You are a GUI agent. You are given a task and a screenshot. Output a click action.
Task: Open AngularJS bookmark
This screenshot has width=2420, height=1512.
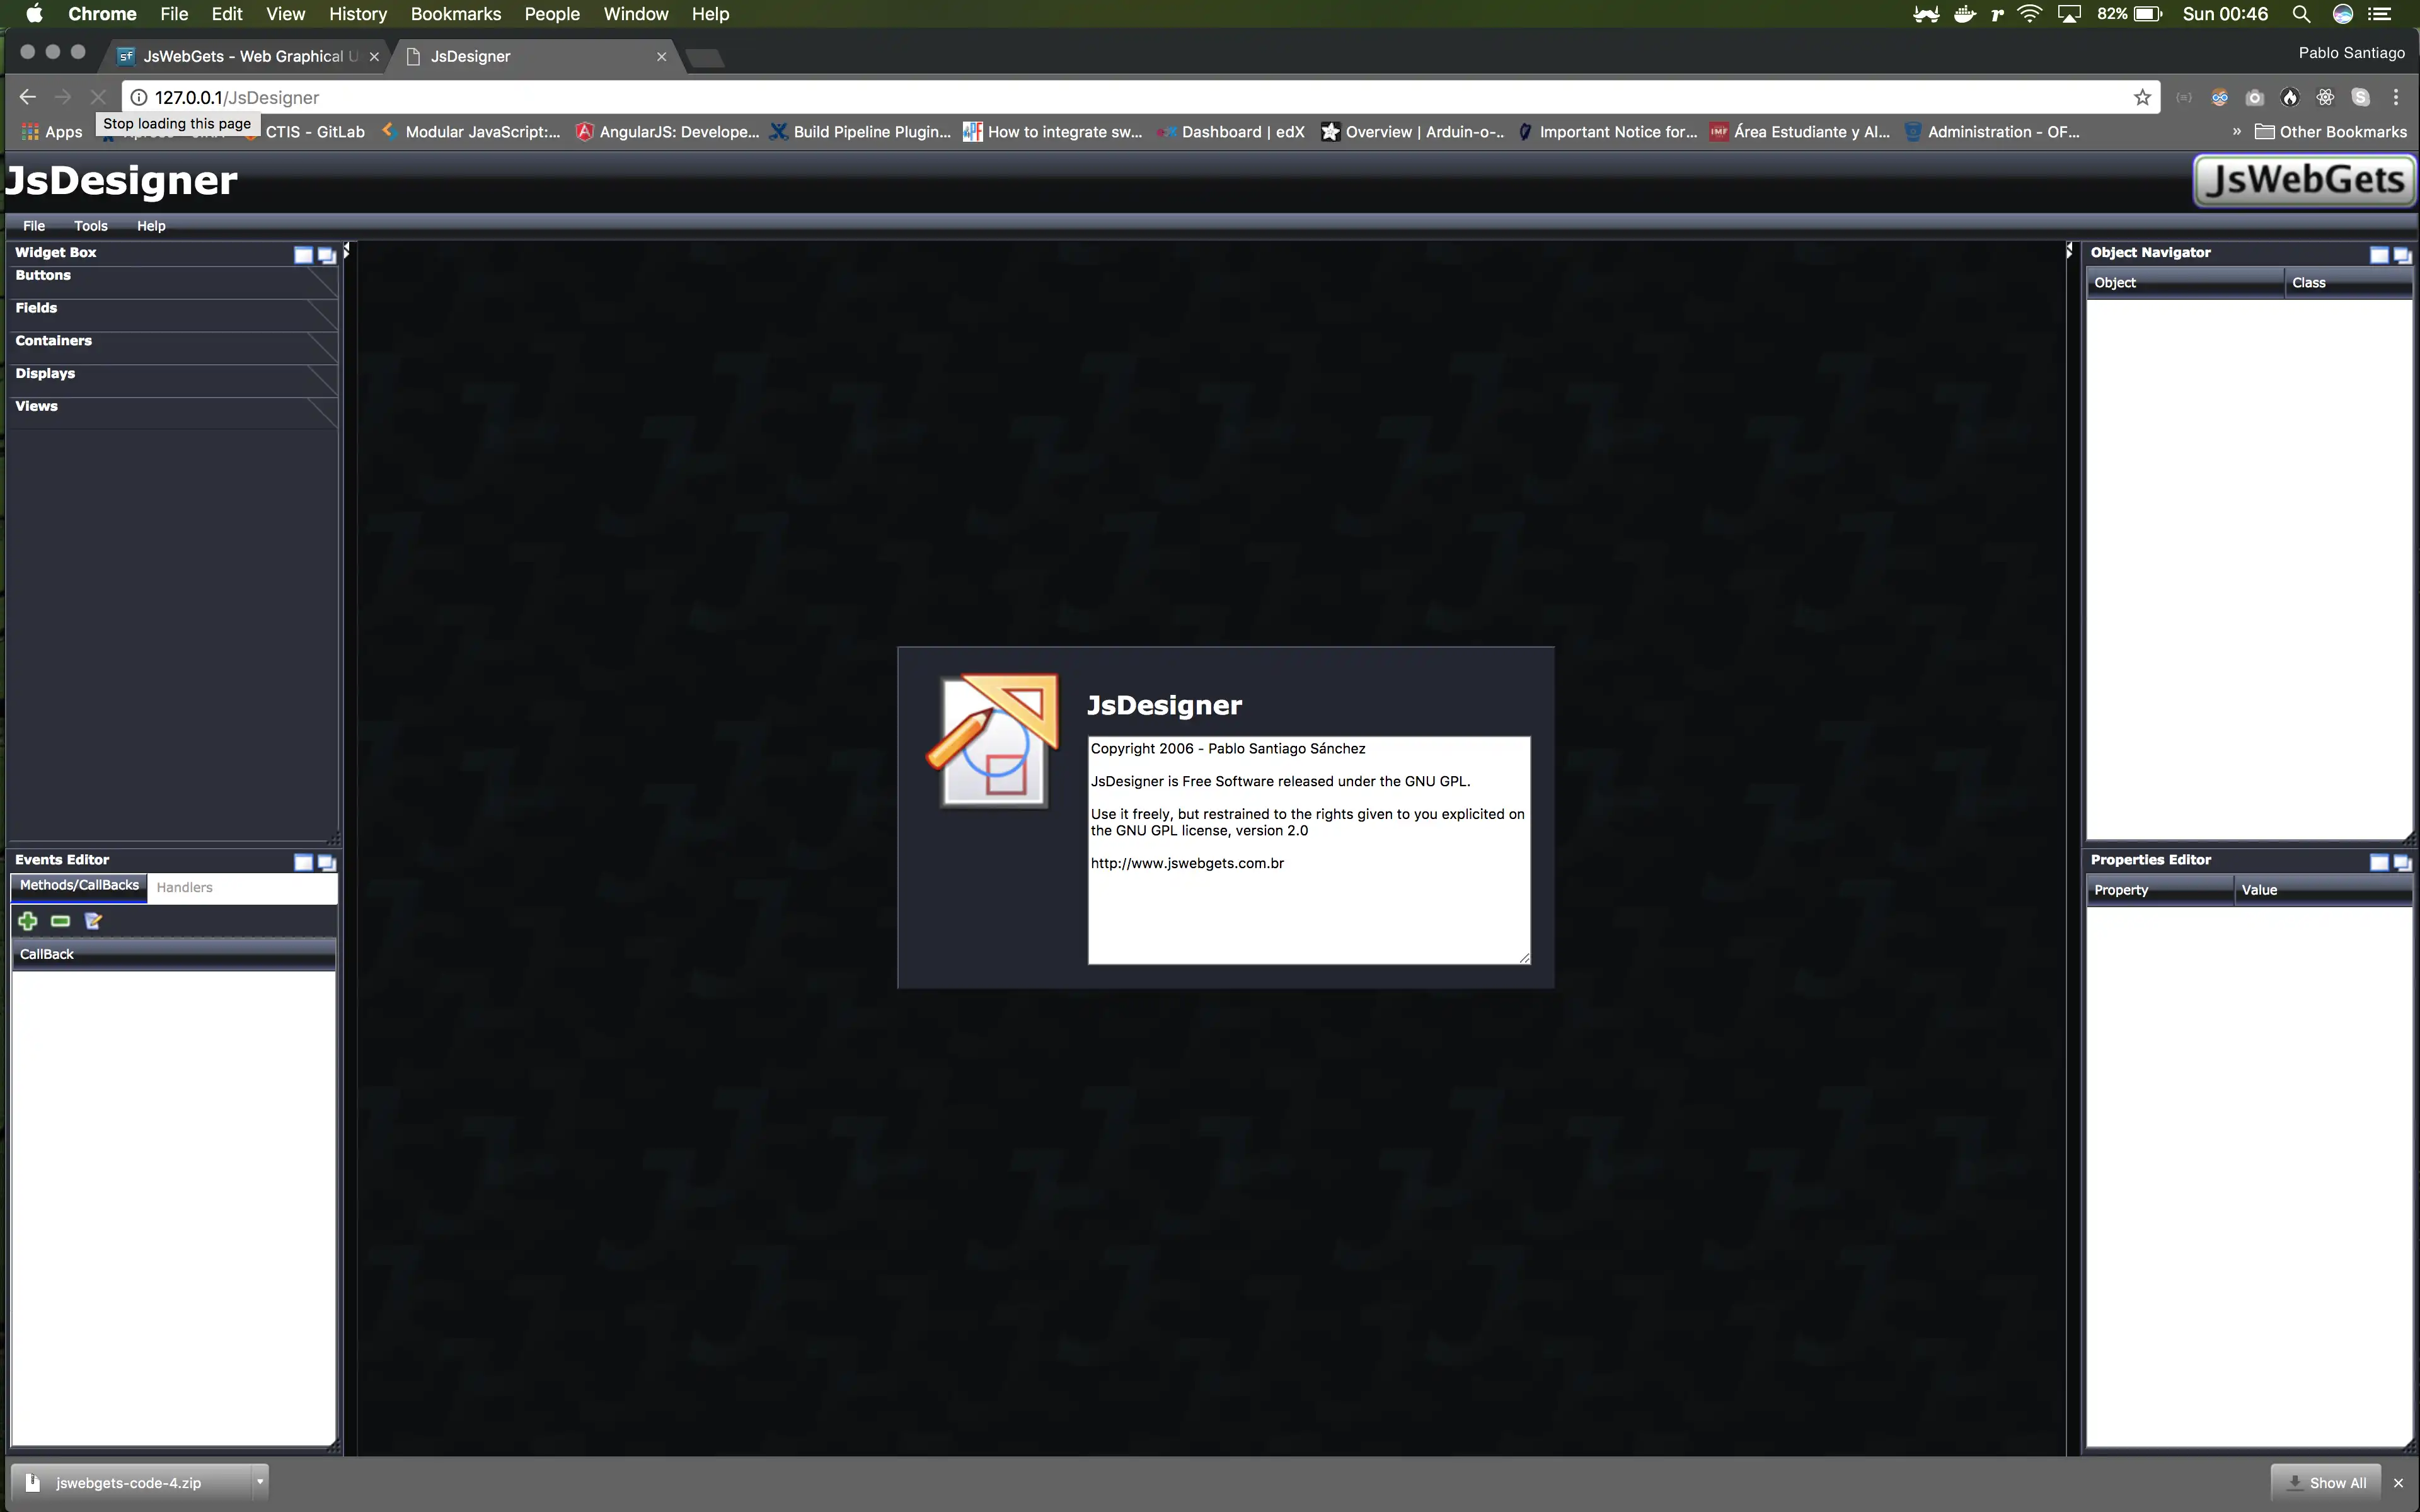[x=668, y=131]
